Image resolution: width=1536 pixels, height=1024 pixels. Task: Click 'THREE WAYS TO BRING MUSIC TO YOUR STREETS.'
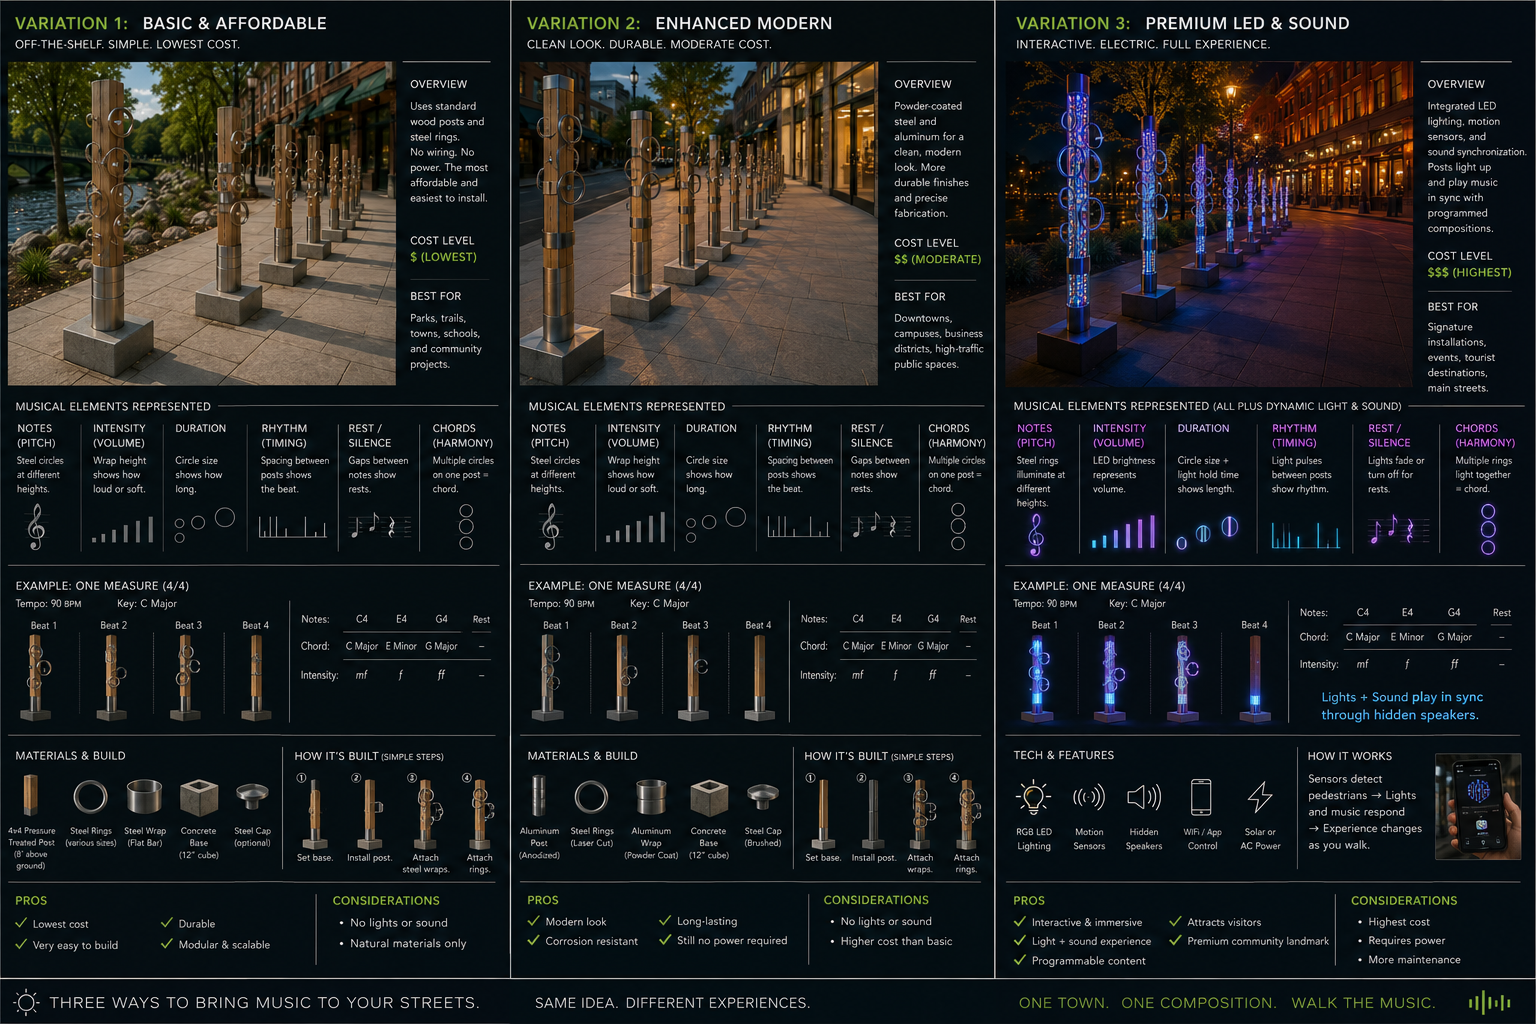[264, 1002]
